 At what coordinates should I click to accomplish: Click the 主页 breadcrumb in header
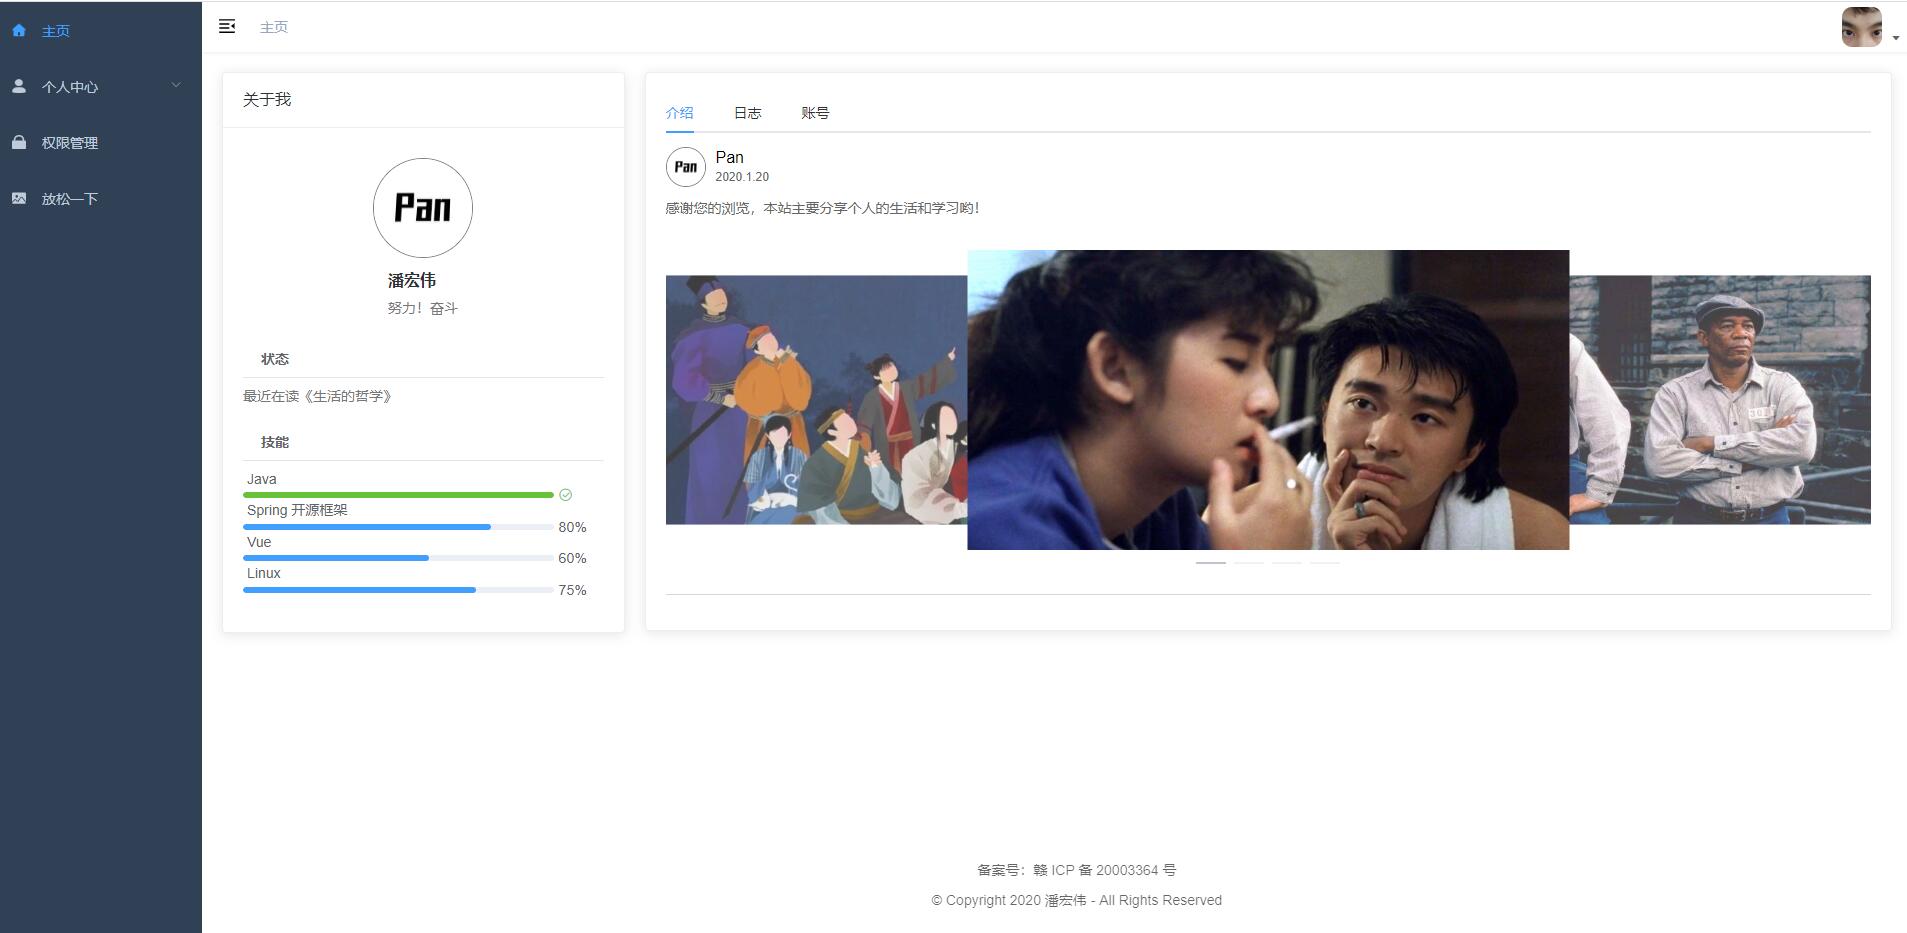(x=274, y=27)
